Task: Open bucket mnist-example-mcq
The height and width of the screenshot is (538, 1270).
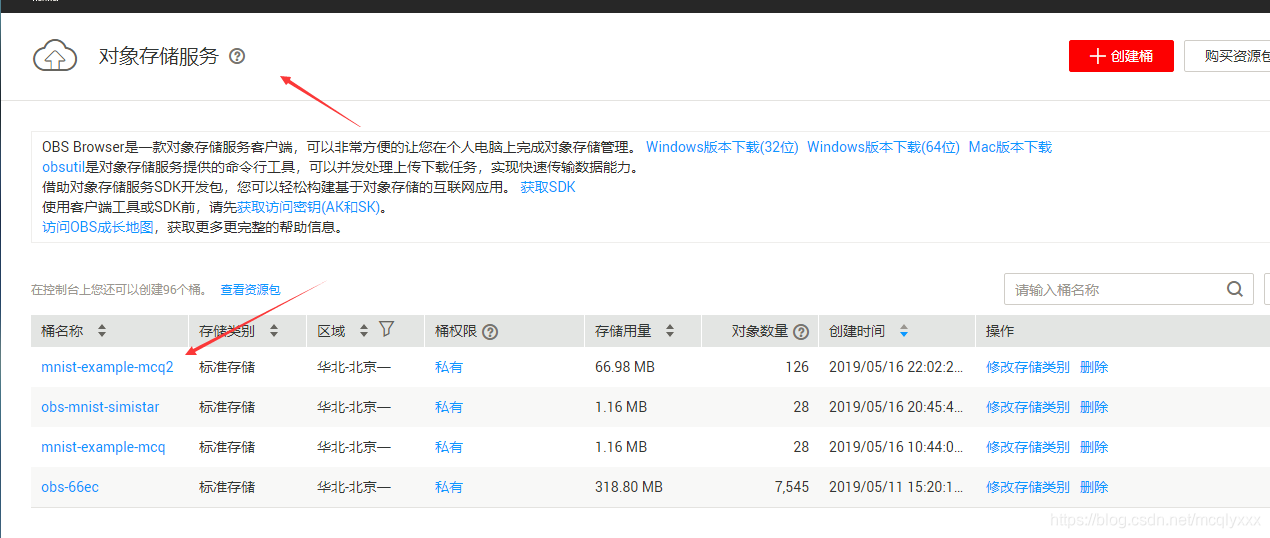Action: [x=103, y=447]
